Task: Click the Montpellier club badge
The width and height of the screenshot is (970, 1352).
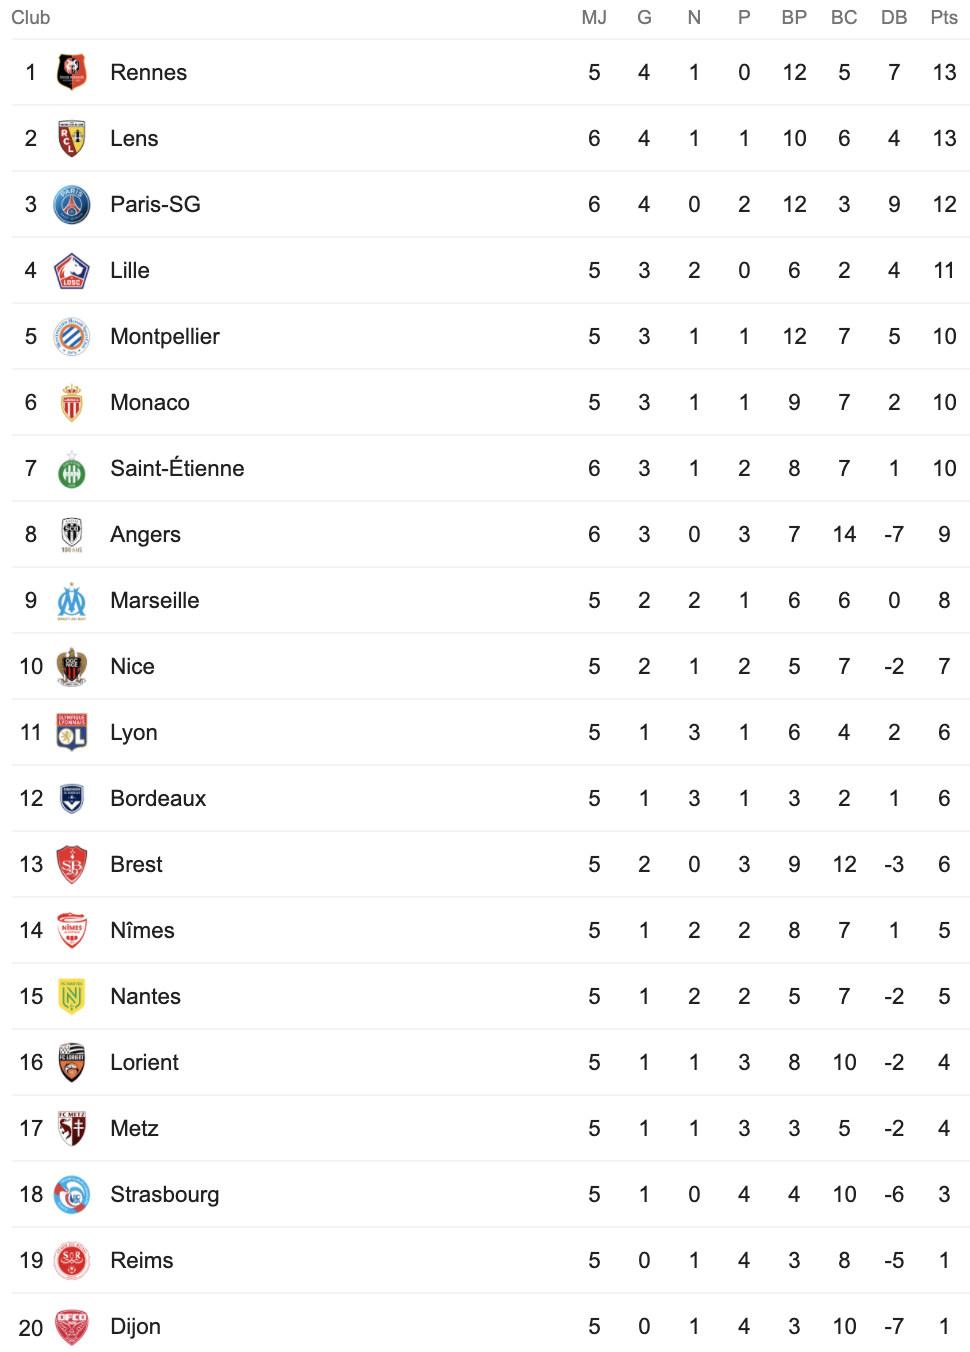Action: click(72, 336)
